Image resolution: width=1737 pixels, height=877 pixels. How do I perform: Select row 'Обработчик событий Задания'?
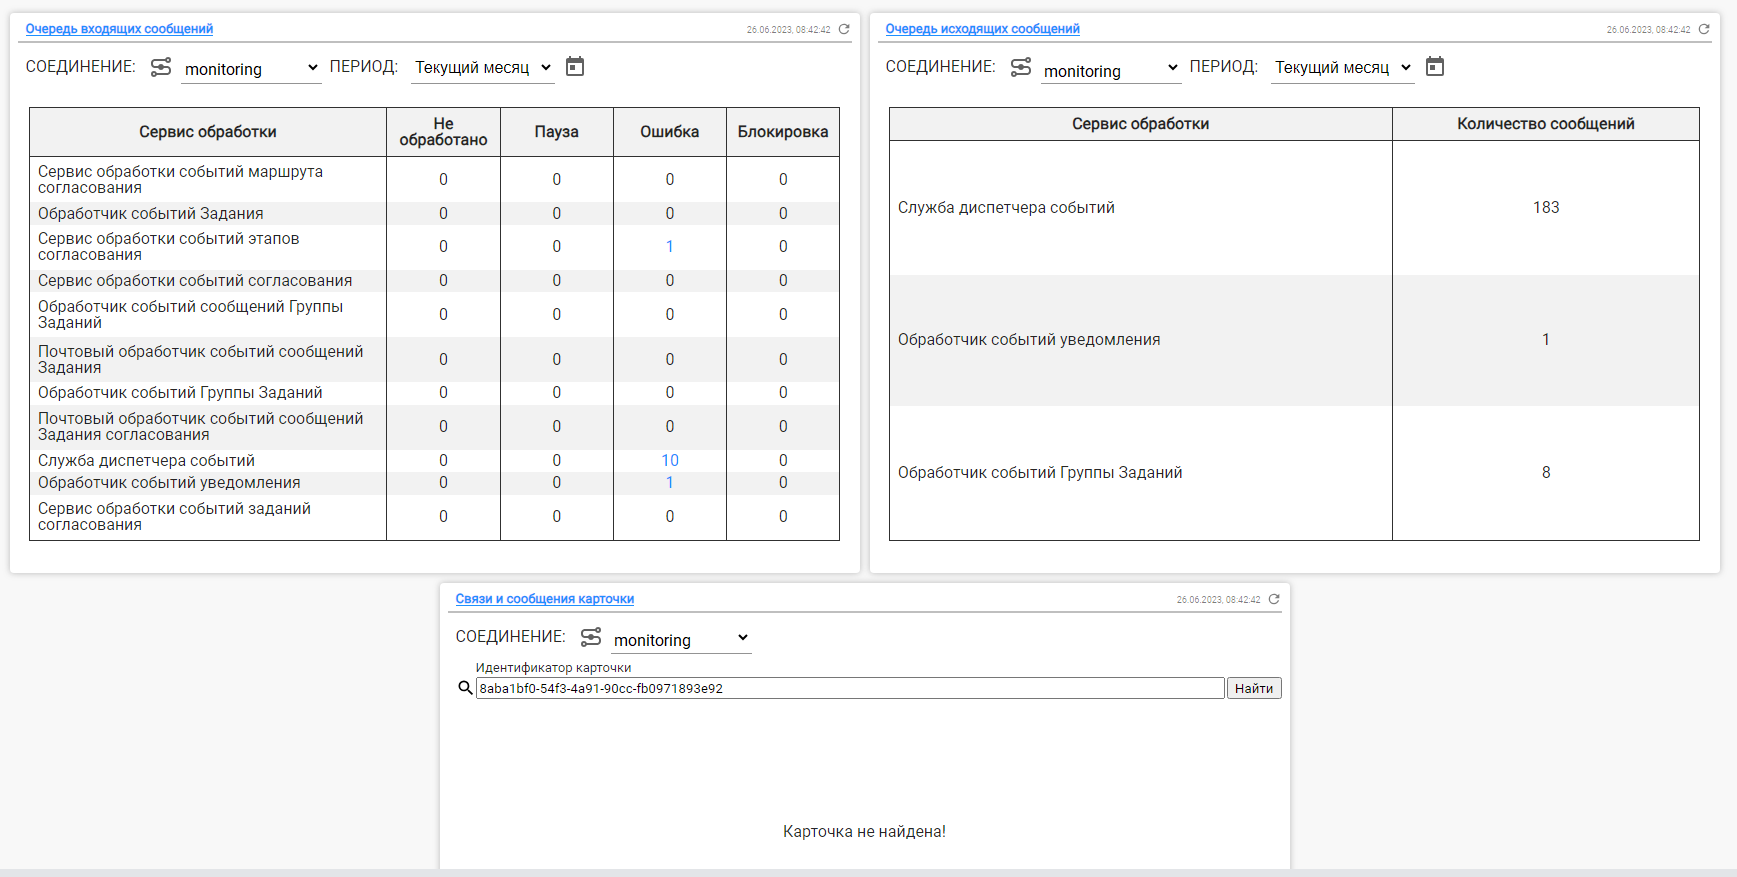[x=434, y=213]
